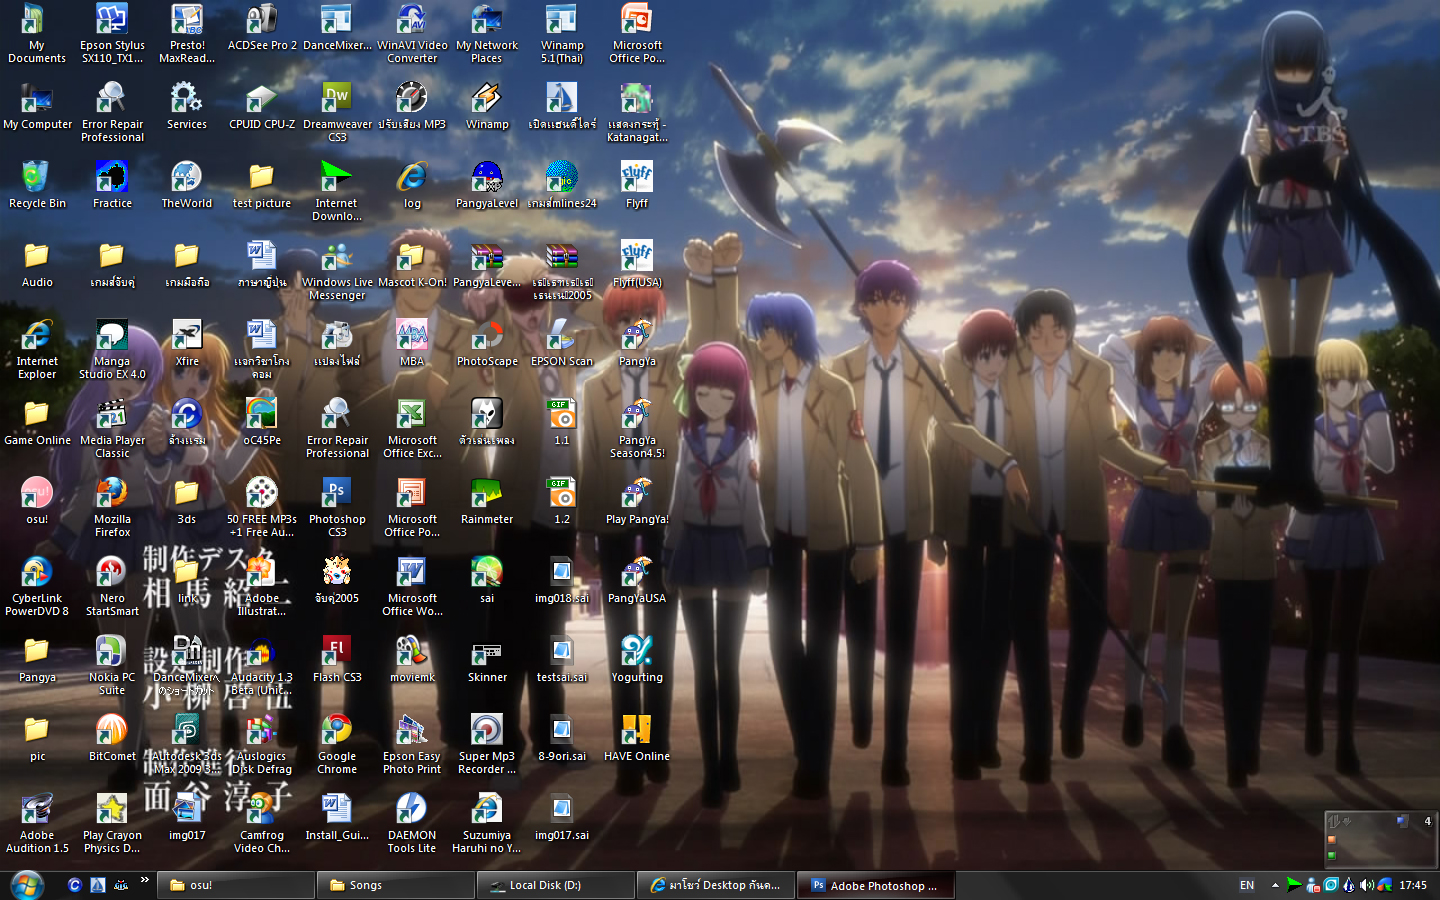Launch Rainmeter
The image size is (1440, 900).
[x=487, y=501]
